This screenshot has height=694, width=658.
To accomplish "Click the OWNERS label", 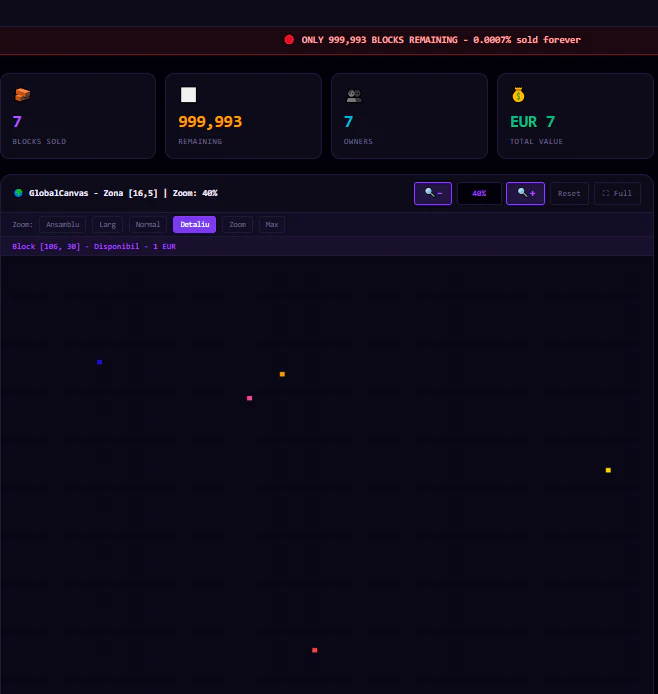I will (x=358, y=142).
